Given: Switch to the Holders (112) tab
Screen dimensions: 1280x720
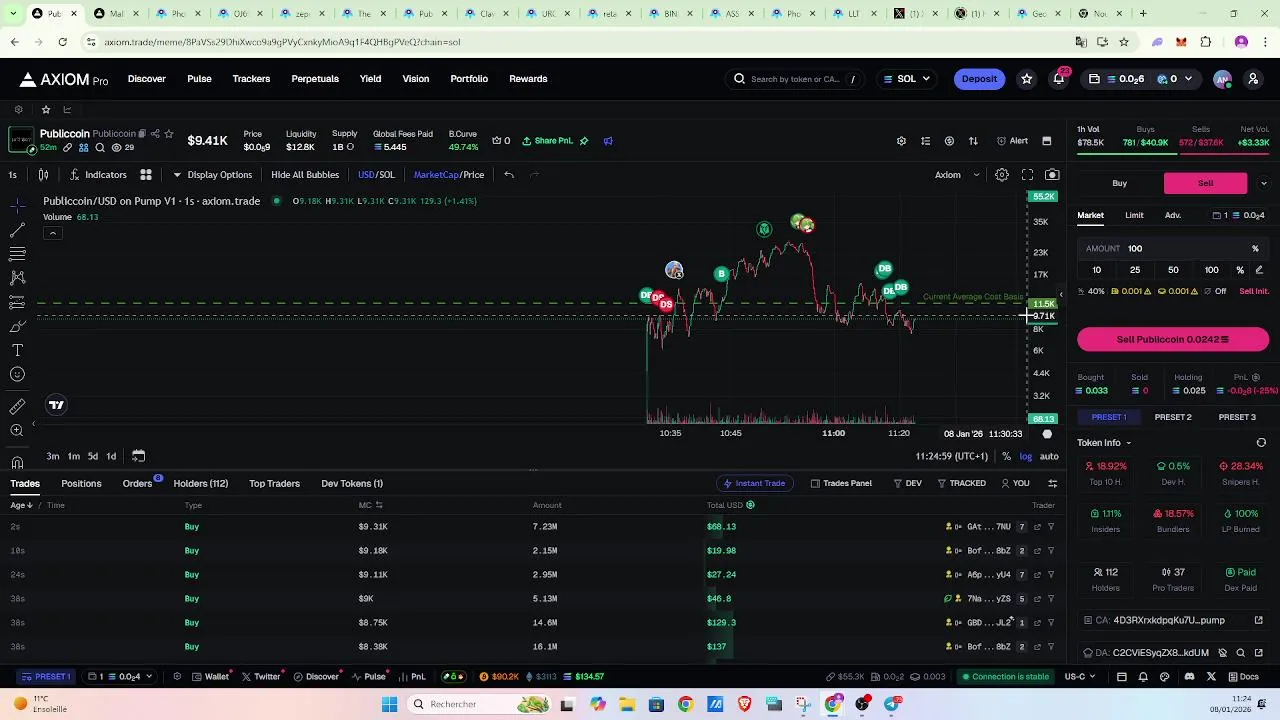Looking at the screenshot, I should click(201, 484).
